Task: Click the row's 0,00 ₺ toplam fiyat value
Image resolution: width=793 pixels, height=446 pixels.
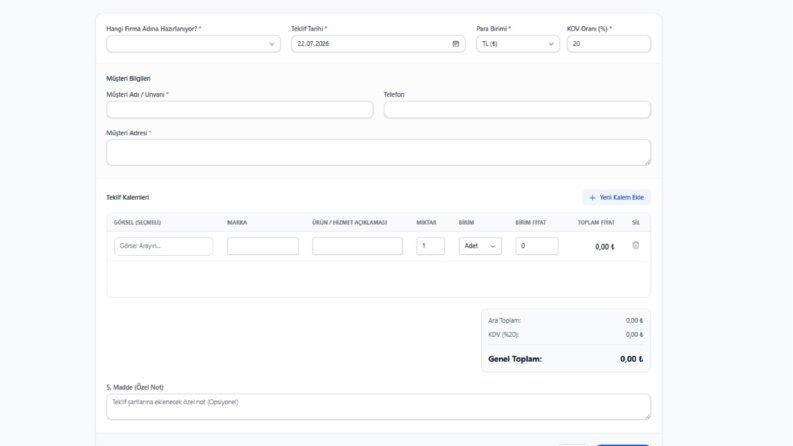Action: tap(605, 247)
